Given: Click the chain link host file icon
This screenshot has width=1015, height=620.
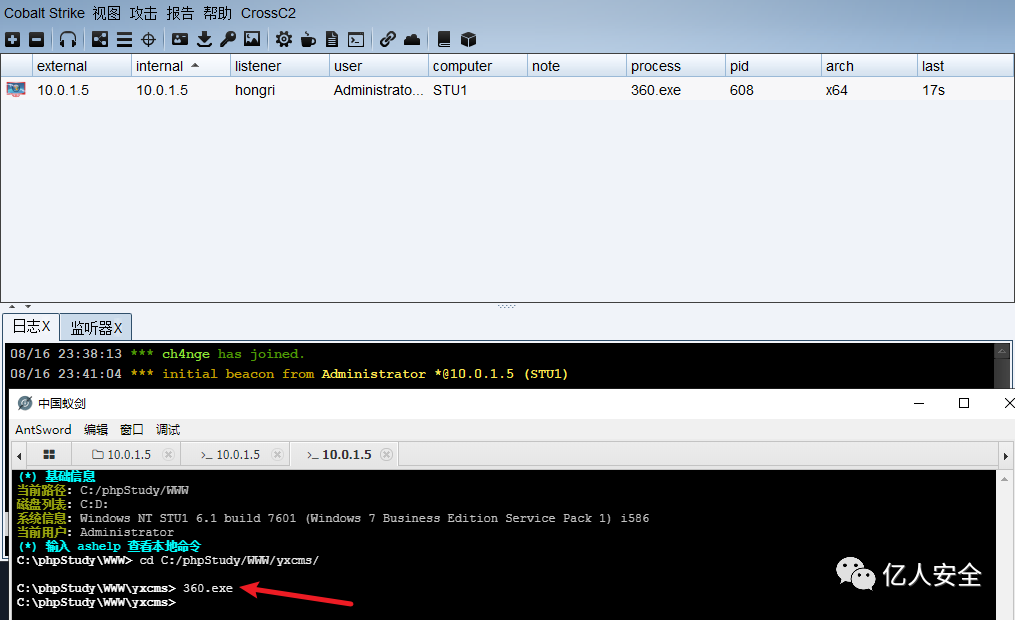Looking at the screenshot, I should (388, 39).
